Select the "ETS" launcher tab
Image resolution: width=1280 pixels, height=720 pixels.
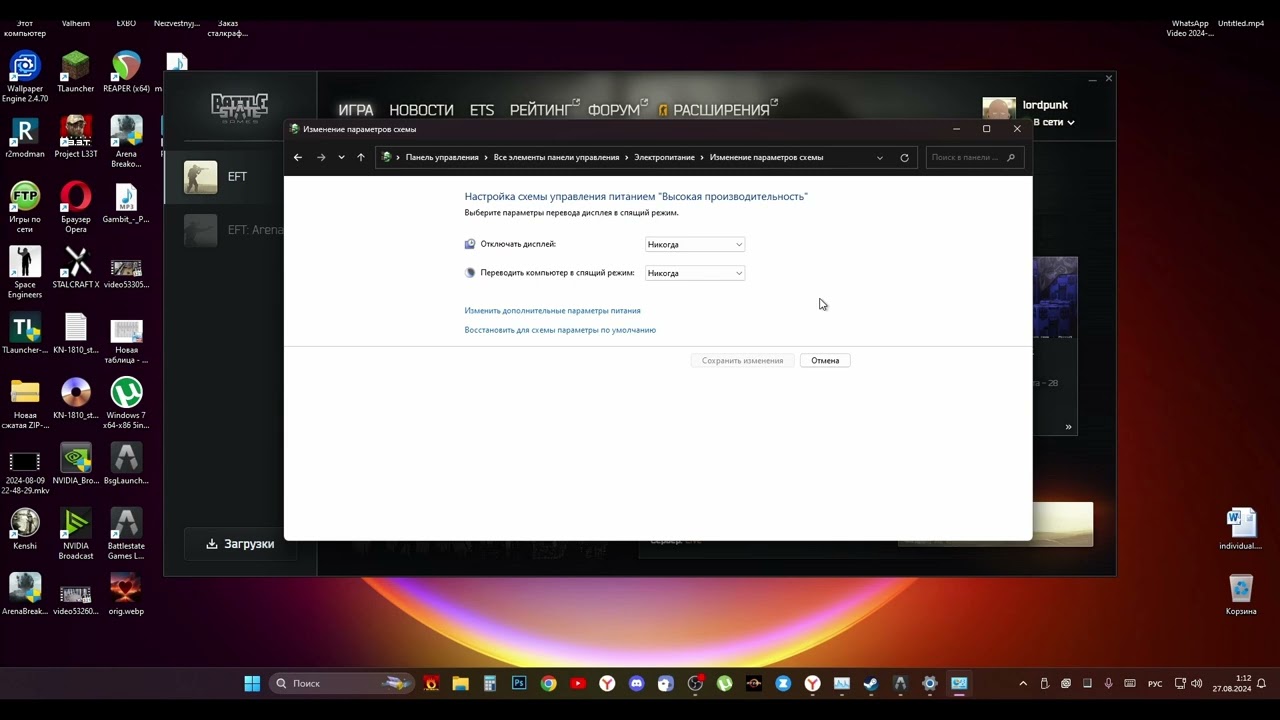point(482,110)
